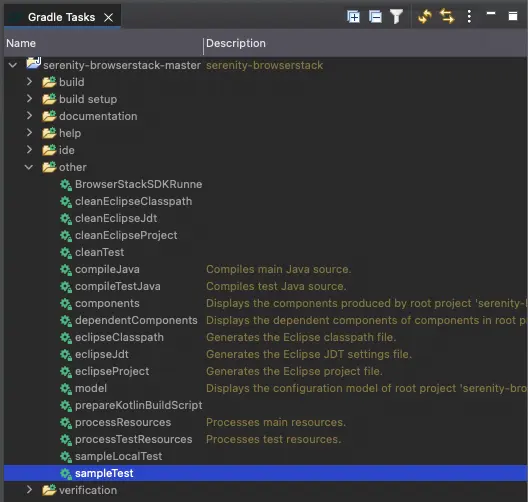
Task: Click the 'Processes main resources.' description
Action: pos(276,422)
